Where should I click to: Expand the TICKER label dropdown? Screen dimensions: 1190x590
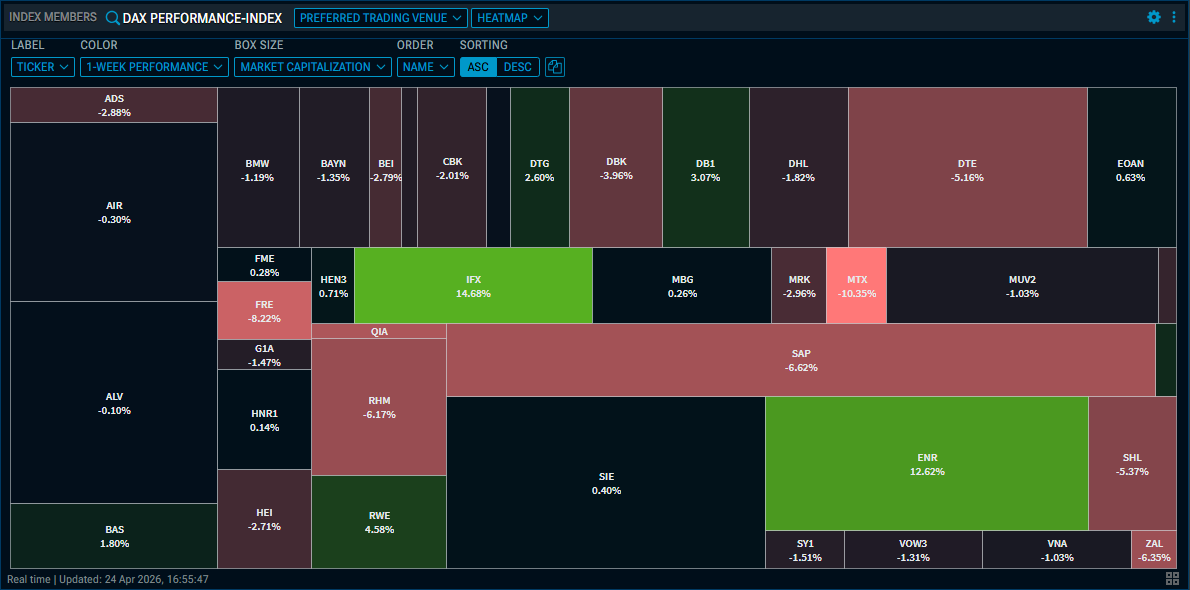(x=42, y=67)
